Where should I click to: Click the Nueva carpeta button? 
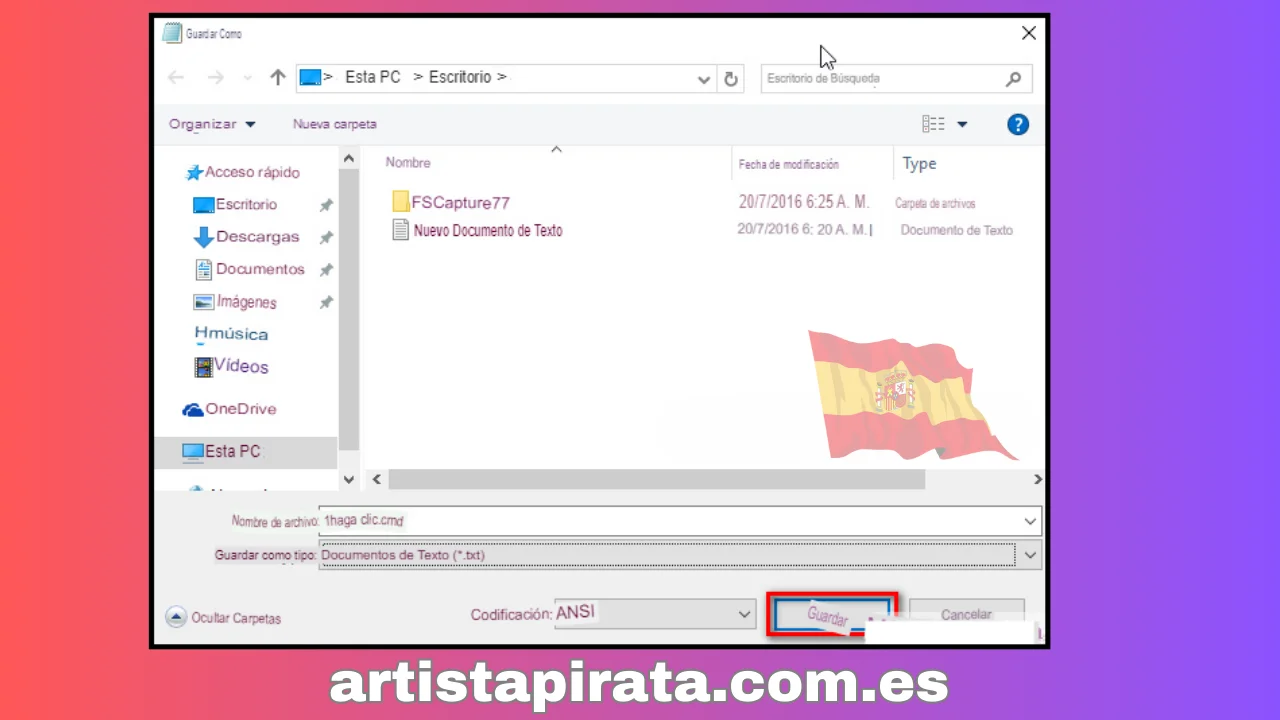pyautogui.click(x=335, y=124)
